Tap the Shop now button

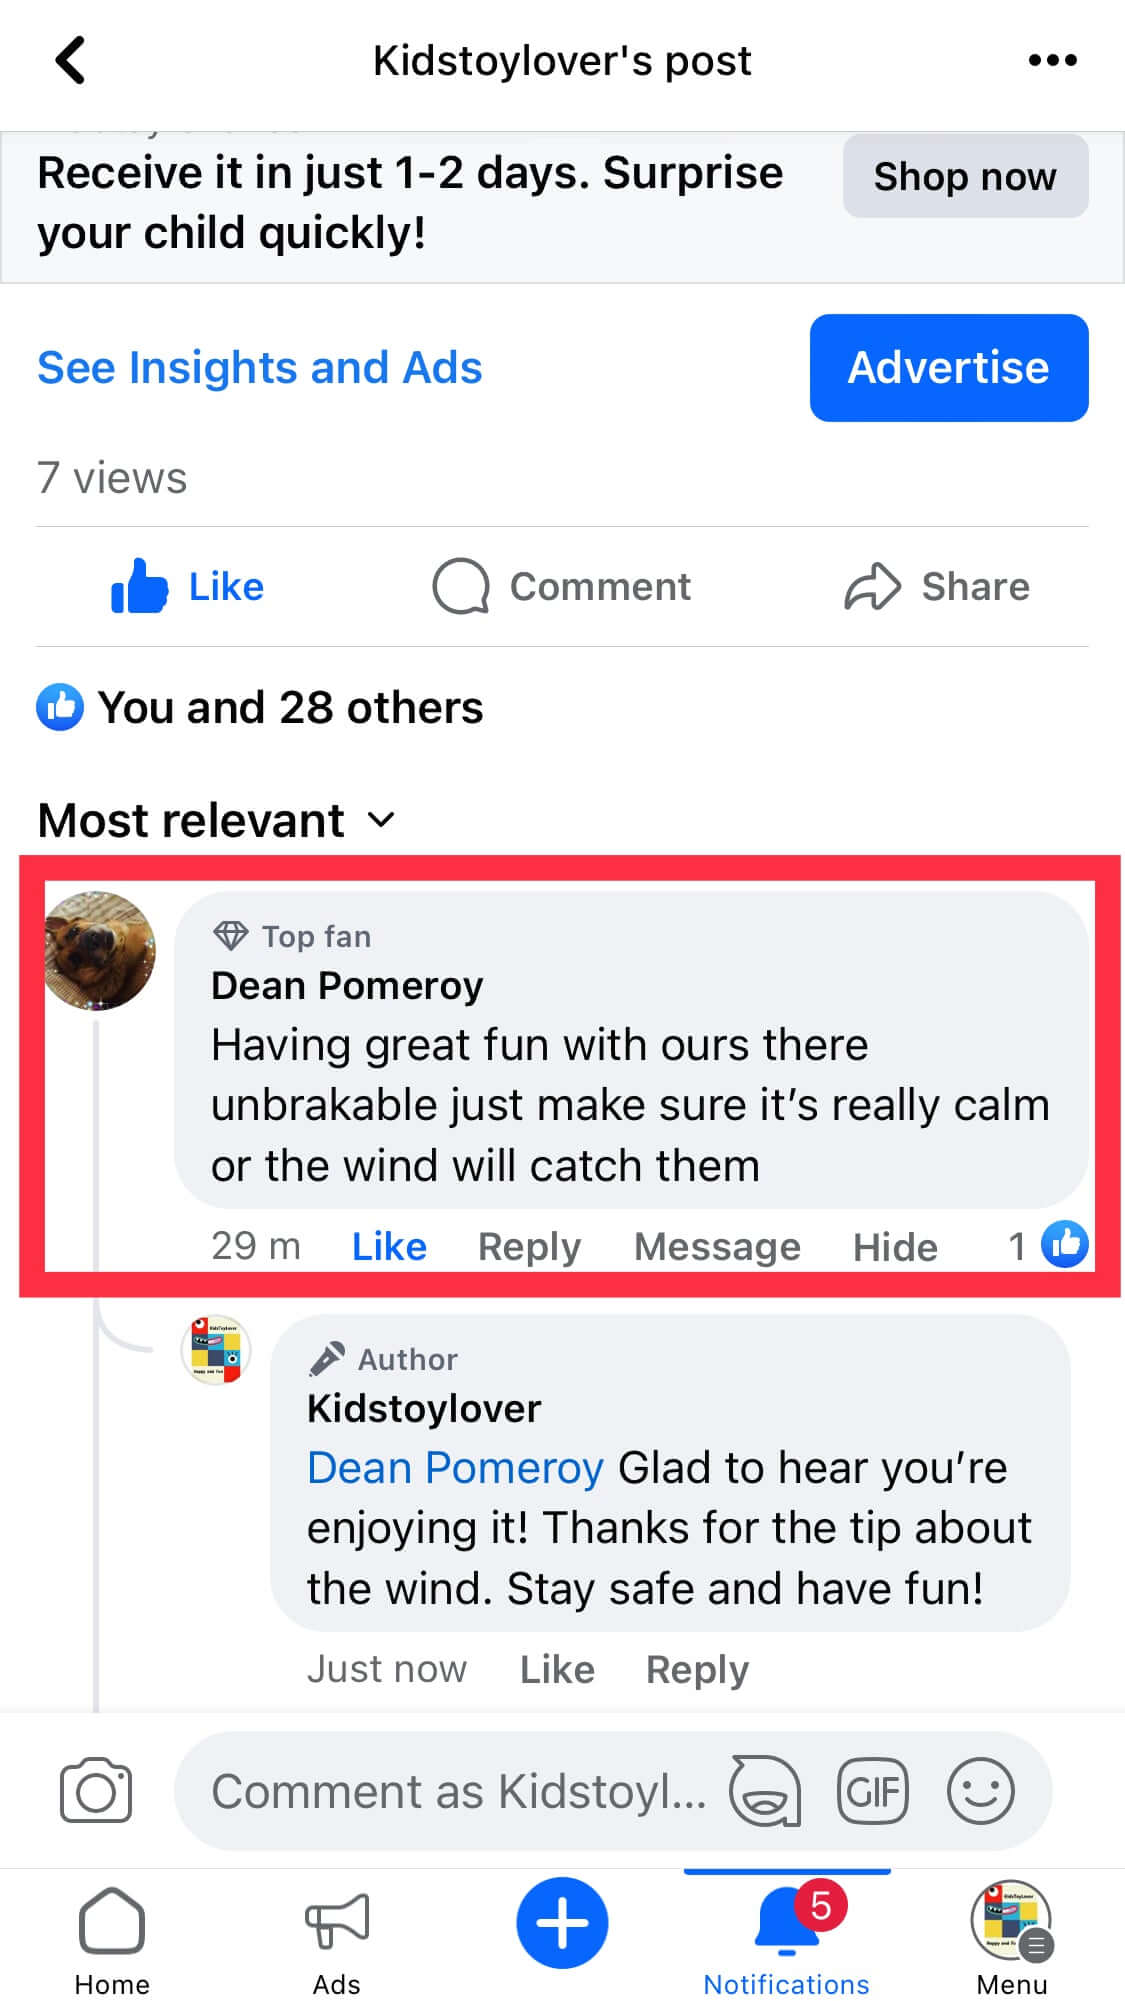[x=965, y=176]
